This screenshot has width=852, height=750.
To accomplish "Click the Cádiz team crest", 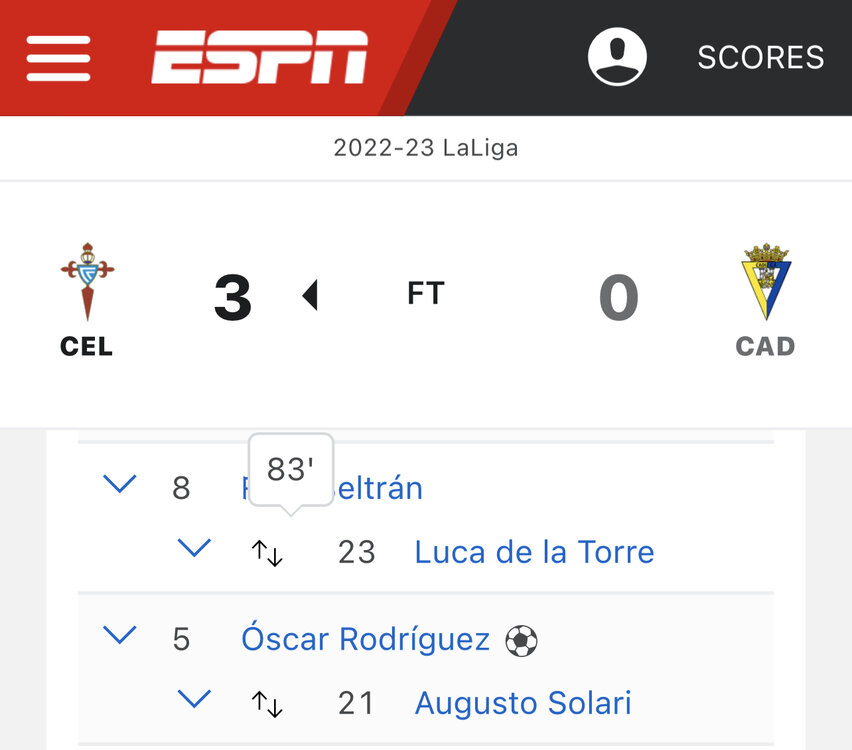I will pos(766,281).
